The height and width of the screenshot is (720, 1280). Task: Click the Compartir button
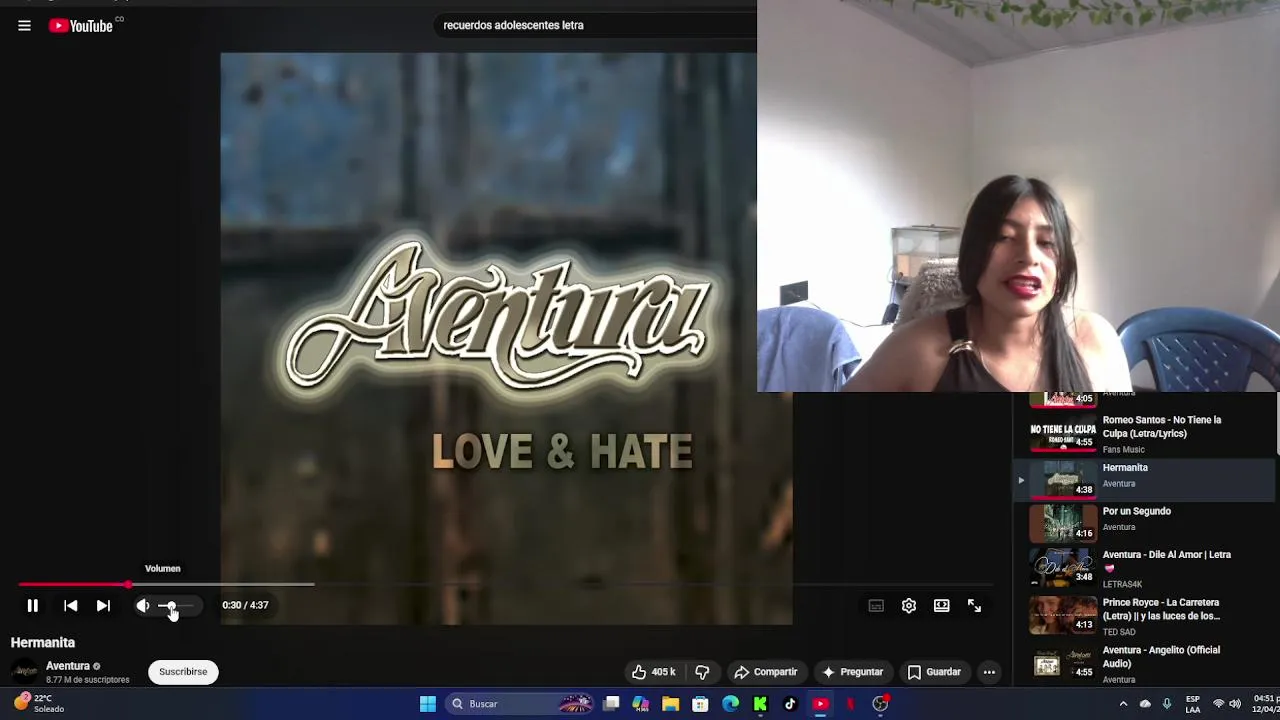[x=766, y=672]
